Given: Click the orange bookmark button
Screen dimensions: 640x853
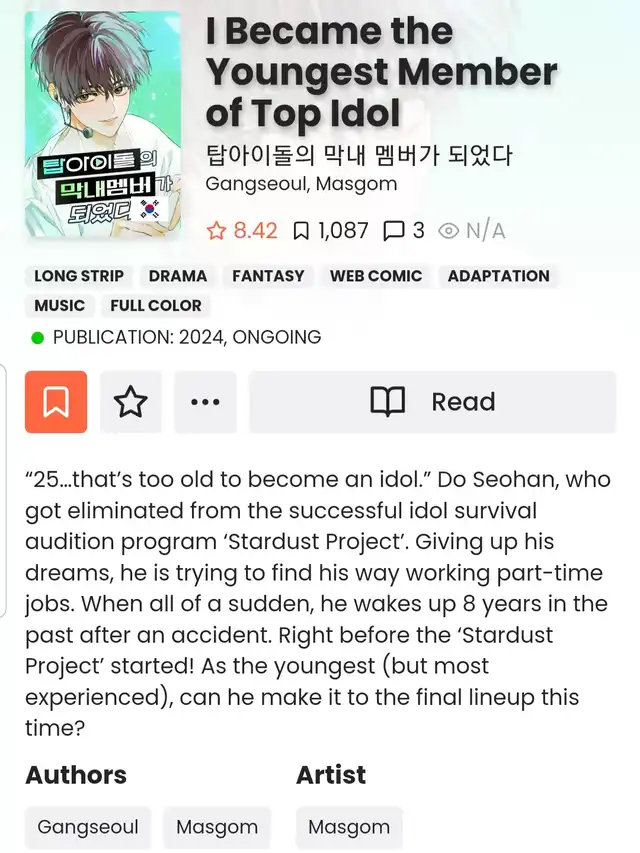Looking at the screenshot, I should click(x=56, y=402).
